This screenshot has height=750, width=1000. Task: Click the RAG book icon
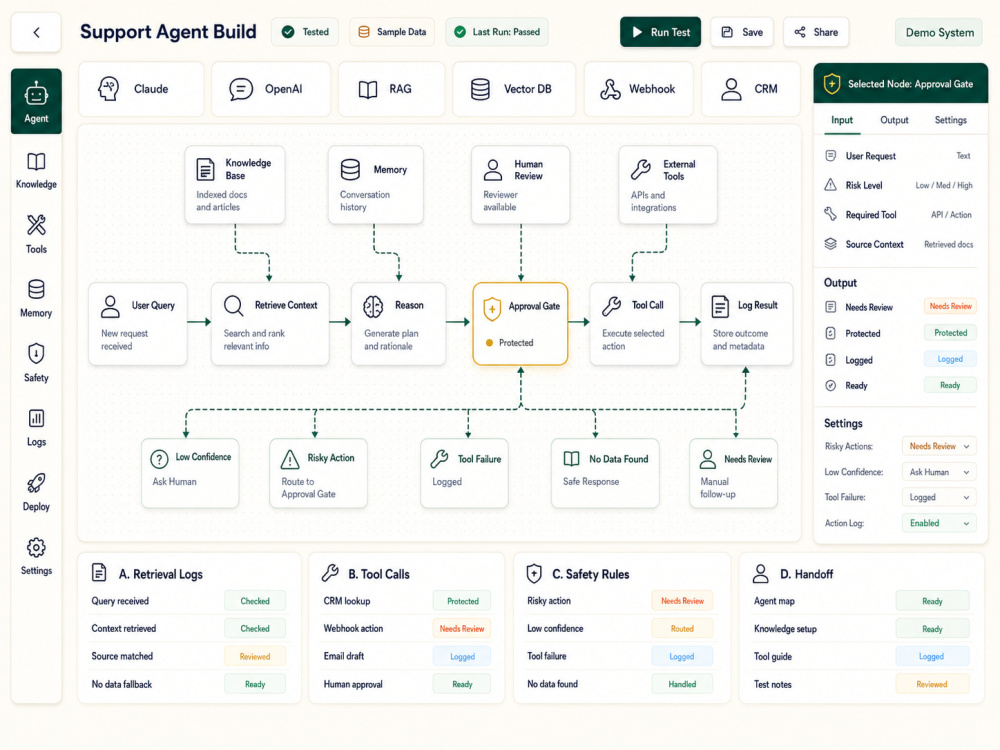[367, 89]
